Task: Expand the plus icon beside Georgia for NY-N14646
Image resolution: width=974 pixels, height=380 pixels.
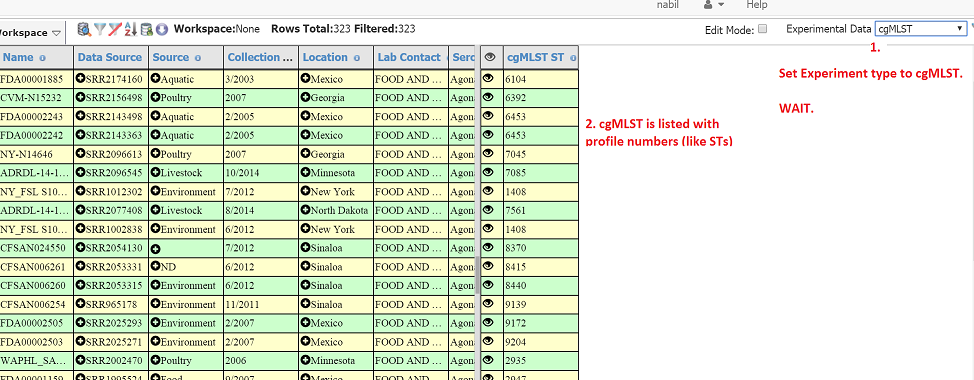Action: pyautogui.click(x=305, y=154)
